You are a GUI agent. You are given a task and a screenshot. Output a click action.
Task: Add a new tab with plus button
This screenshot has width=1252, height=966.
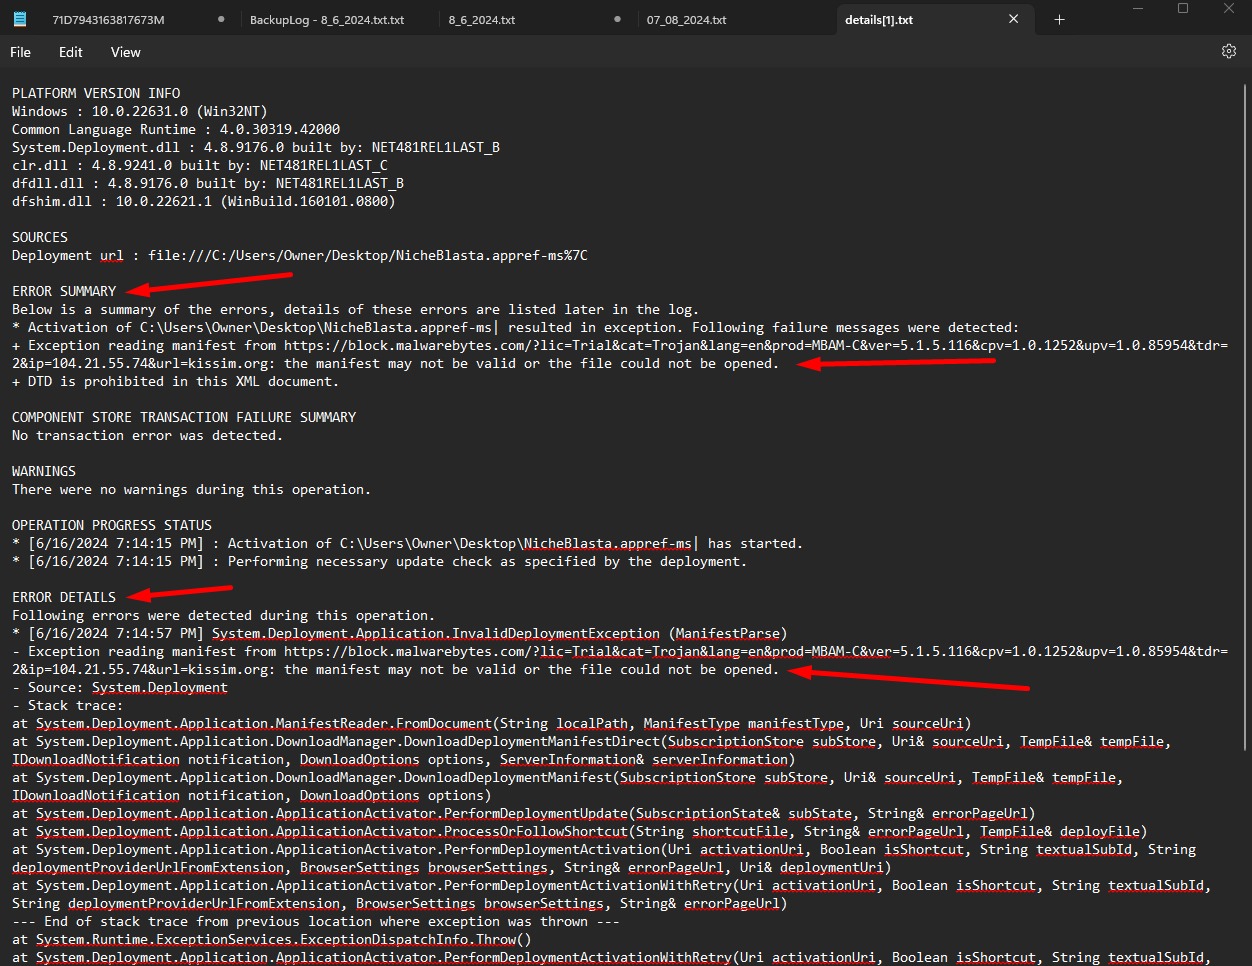1059,19
